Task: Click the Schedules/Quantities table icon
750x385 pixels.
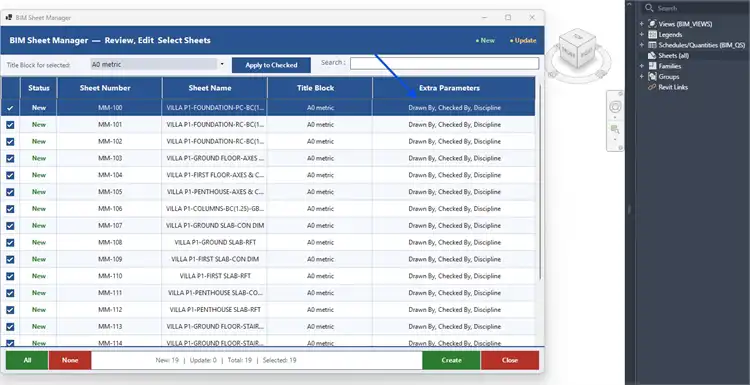Action: [x=652, y=45]
